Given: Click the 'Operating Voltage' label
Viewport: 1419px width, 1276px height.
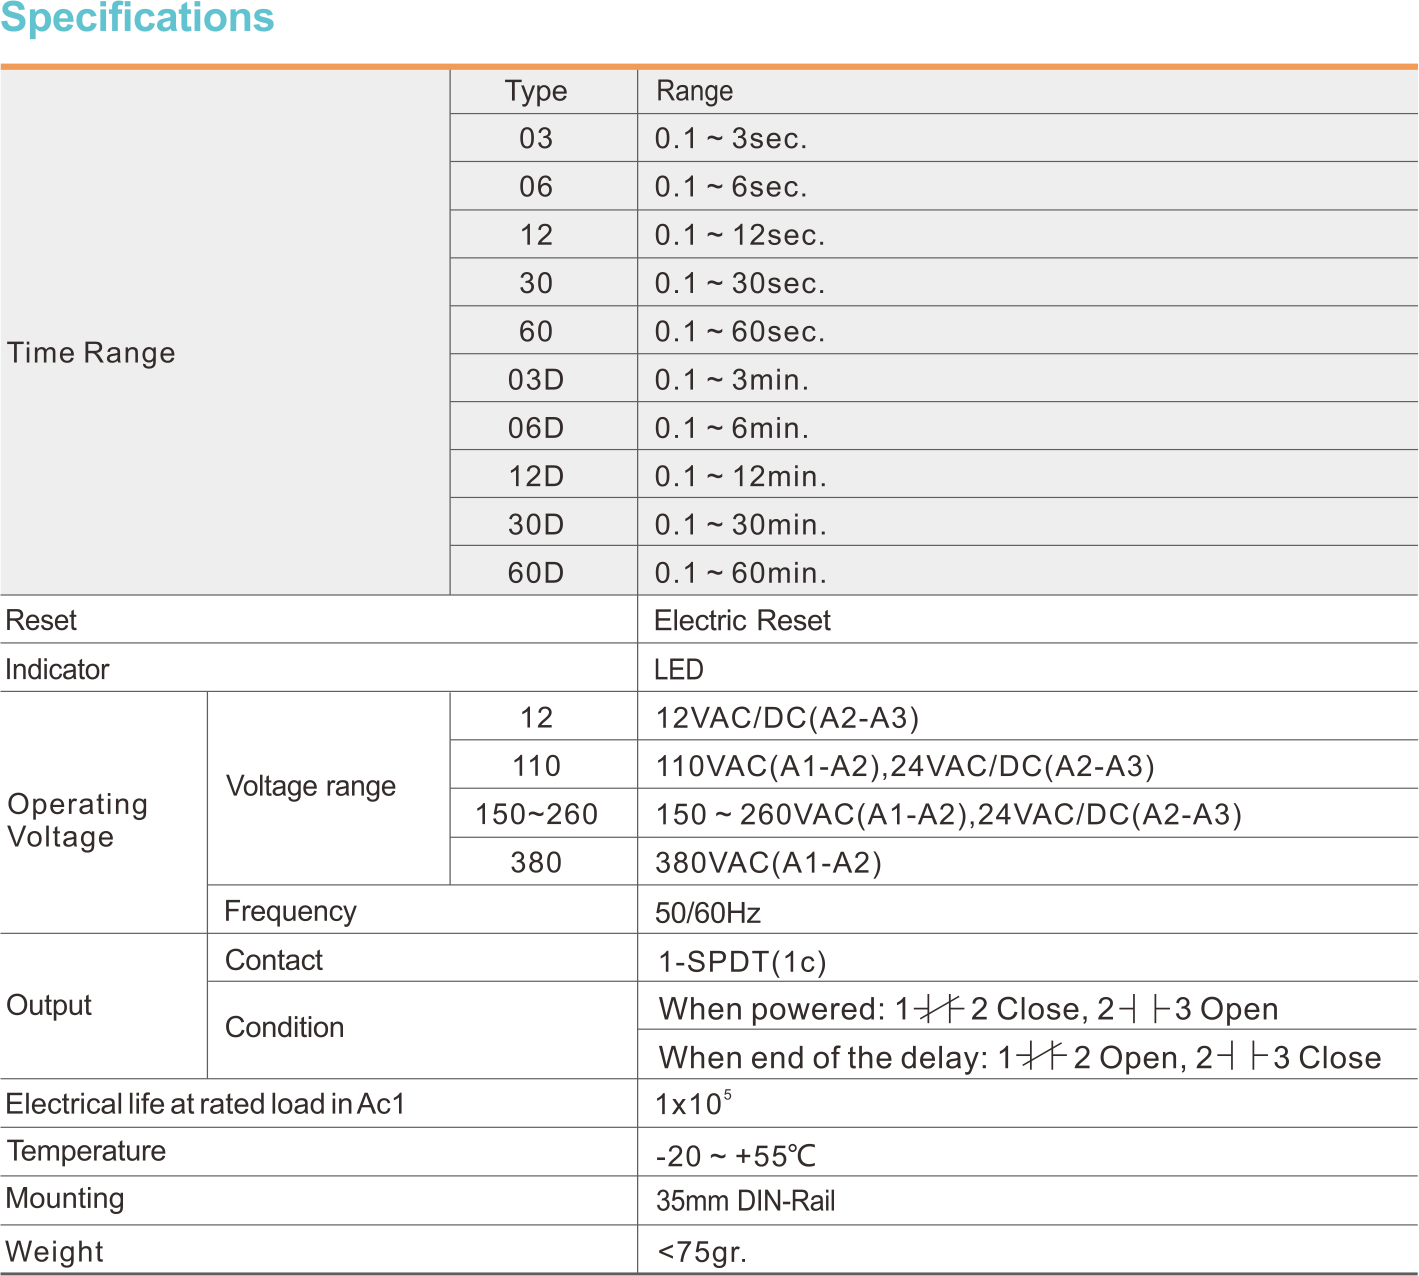Looking at the screenshot, I should coord(78,820).
